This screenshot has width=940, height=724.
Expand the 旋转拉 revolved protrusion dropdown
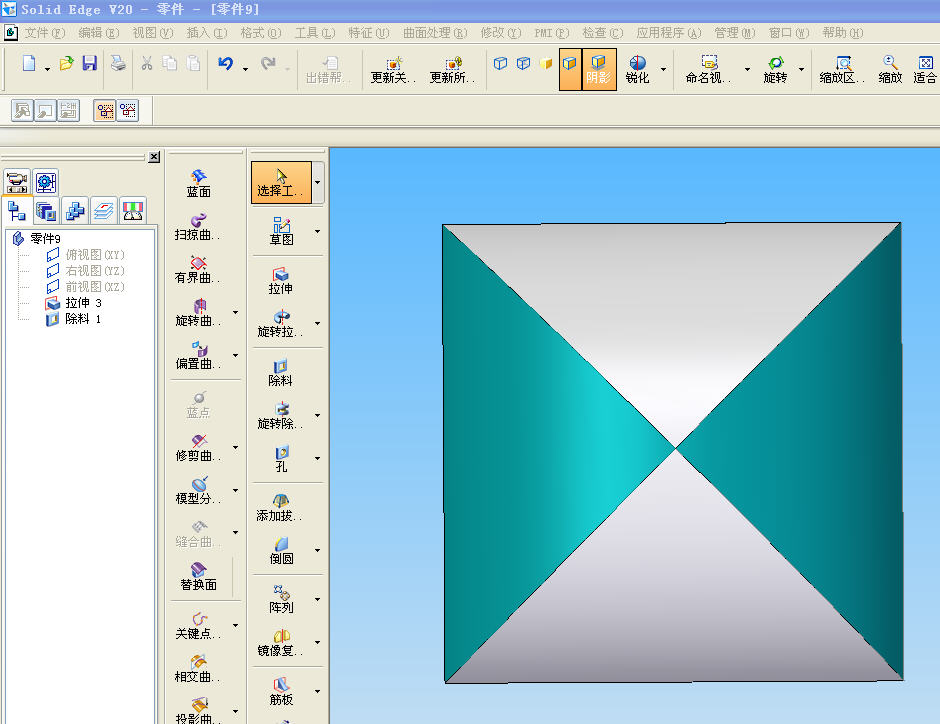(x=318, y=324)
